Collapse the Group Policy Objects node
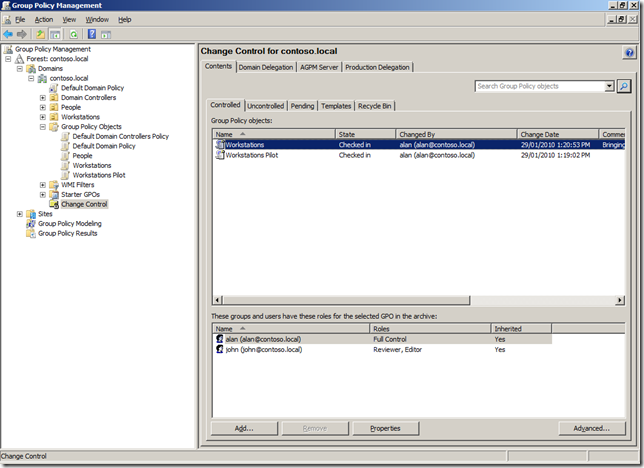Image resolution: width=644 pixels, height=468 pixels. click(42, 127)
